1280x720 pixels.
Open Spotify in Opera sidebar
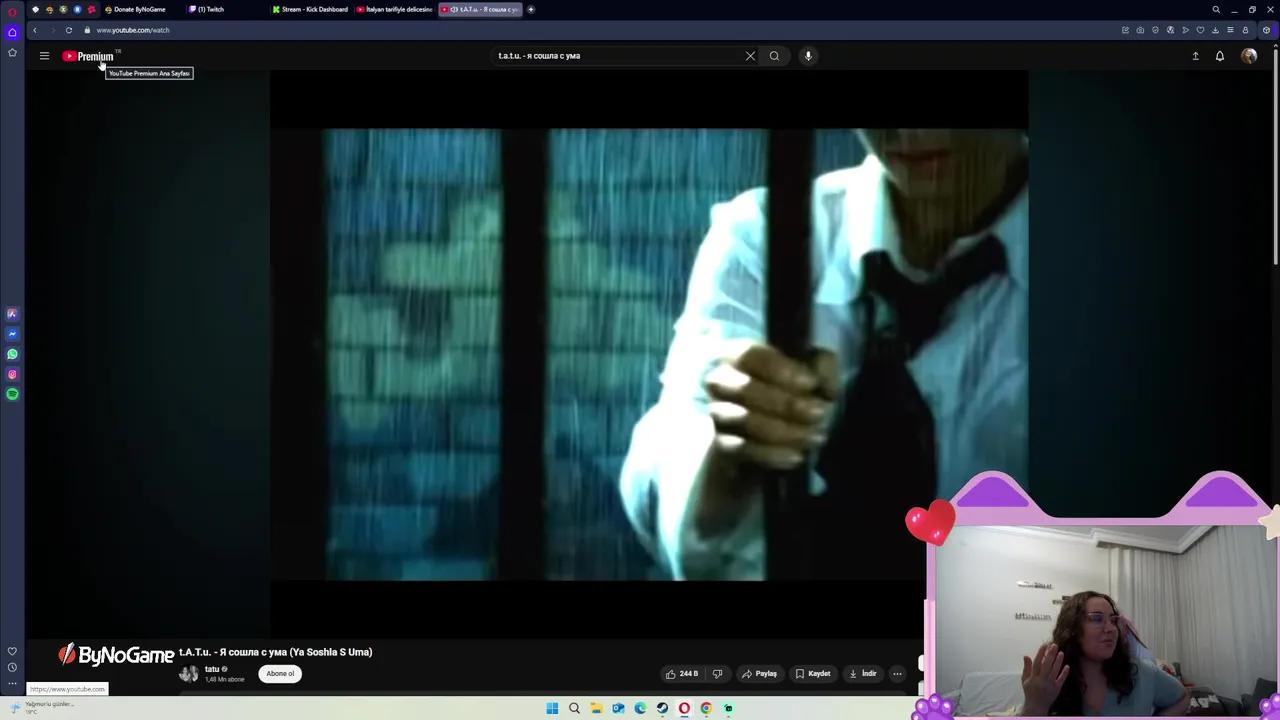click(12, 394)
